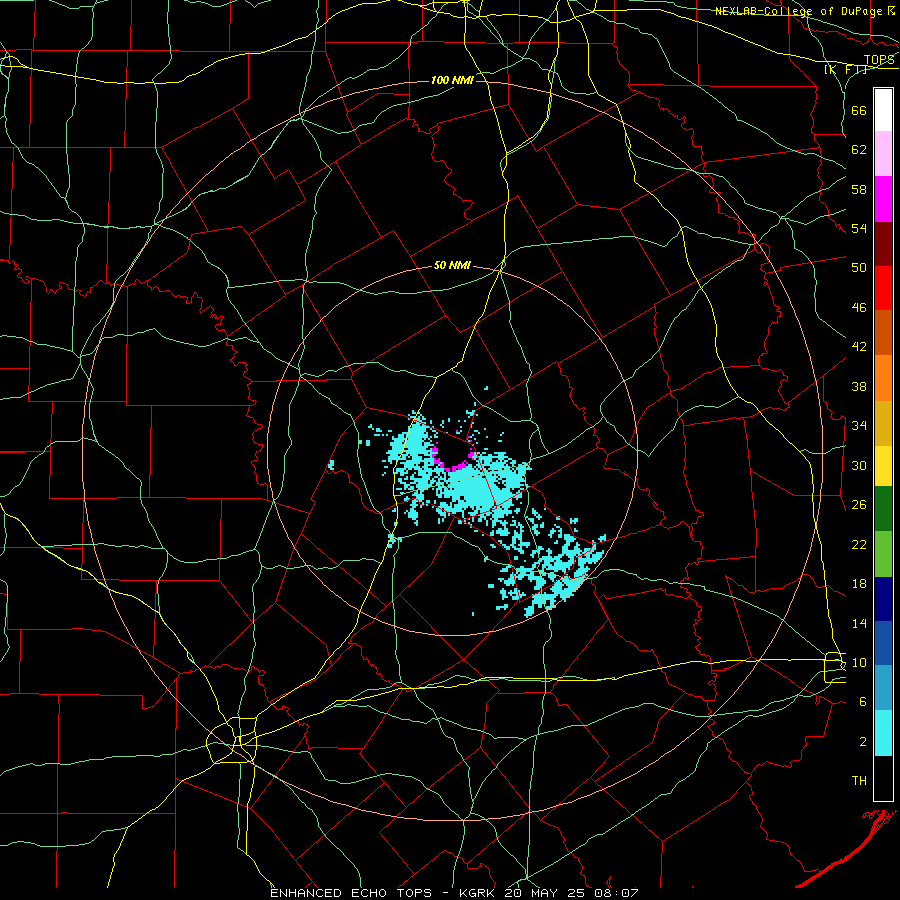900x900 pixels.
Task: Select the light green legend swatch
Action: (x=883, y=554)
